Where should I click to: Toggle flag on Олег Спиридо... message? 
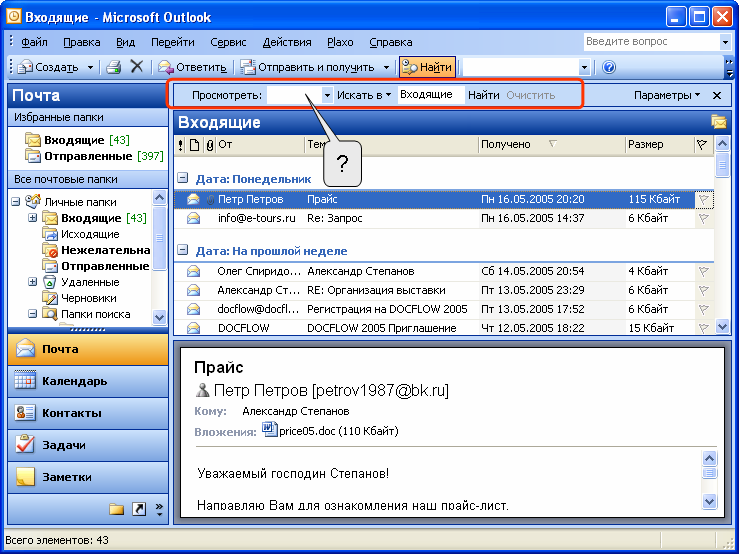coord(704,272)
